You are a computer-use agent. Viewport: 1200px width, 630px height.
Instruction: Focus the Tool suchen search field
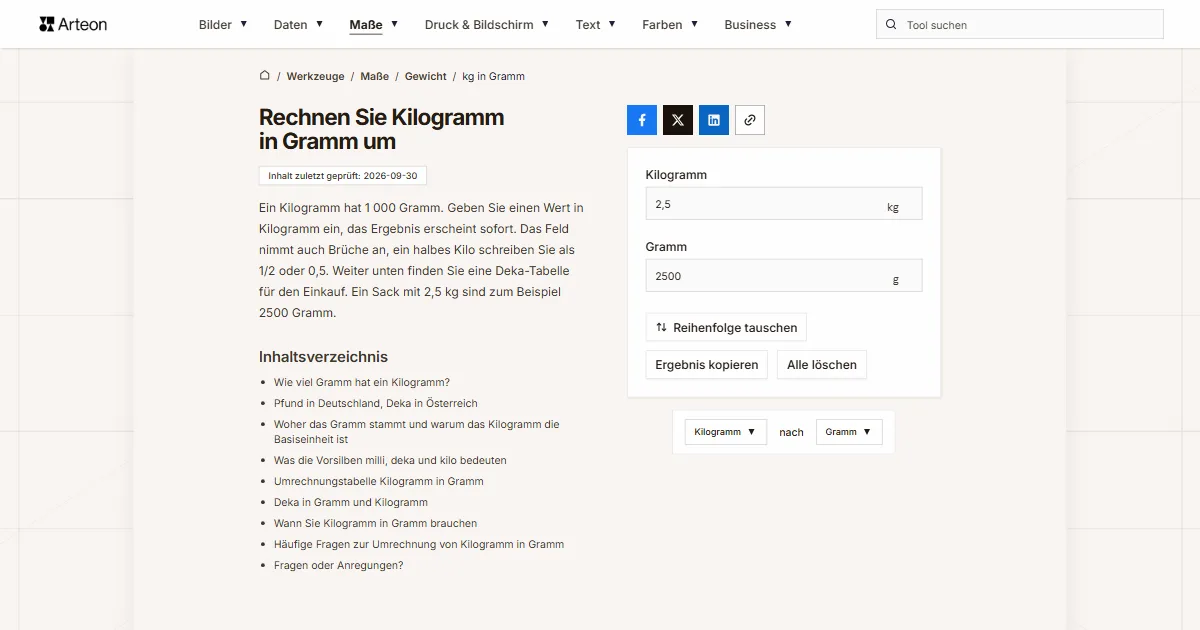pyautogui.click(x=1020, y=24)
